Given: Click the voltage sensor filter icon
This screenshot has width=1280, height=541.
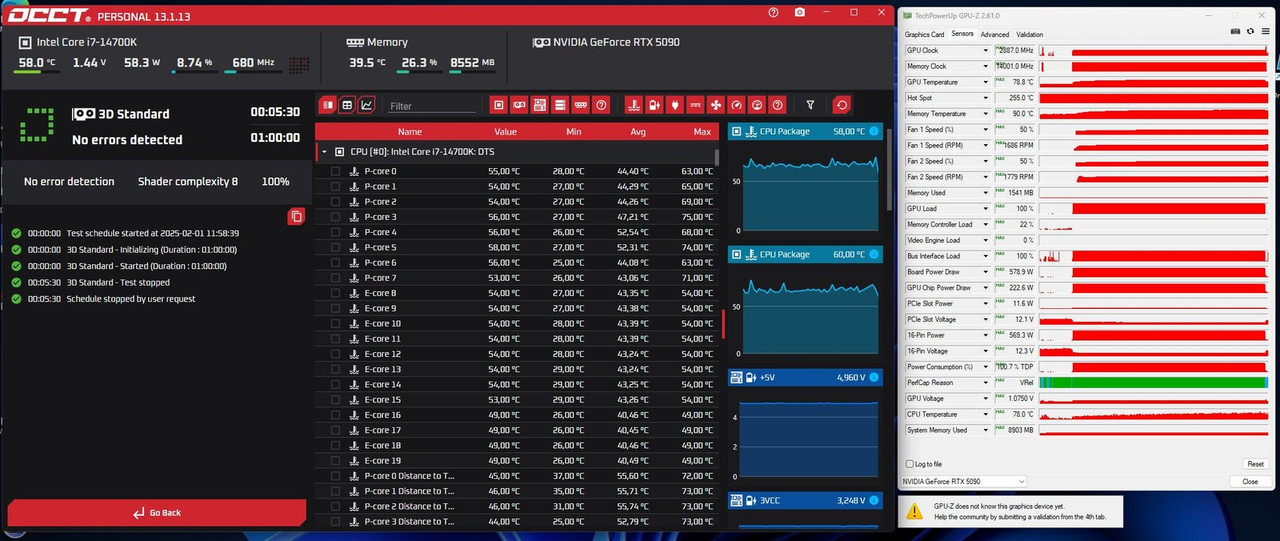Looking at the screenshot, I should pyautogui.click(x=654, y=105).
